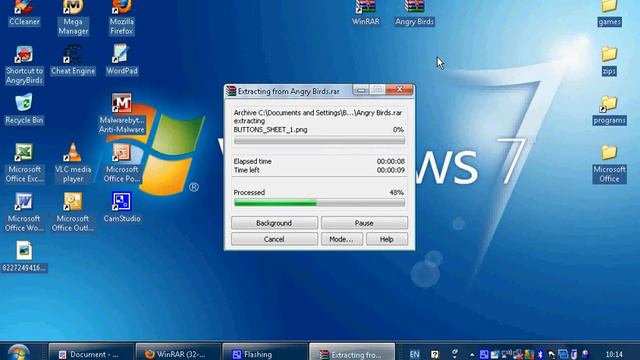The image size is (640, 360).
Task: Click the BUTTONS_SHEET_1.png file name text
Action: pyautogui.click(x=271, y=130)
